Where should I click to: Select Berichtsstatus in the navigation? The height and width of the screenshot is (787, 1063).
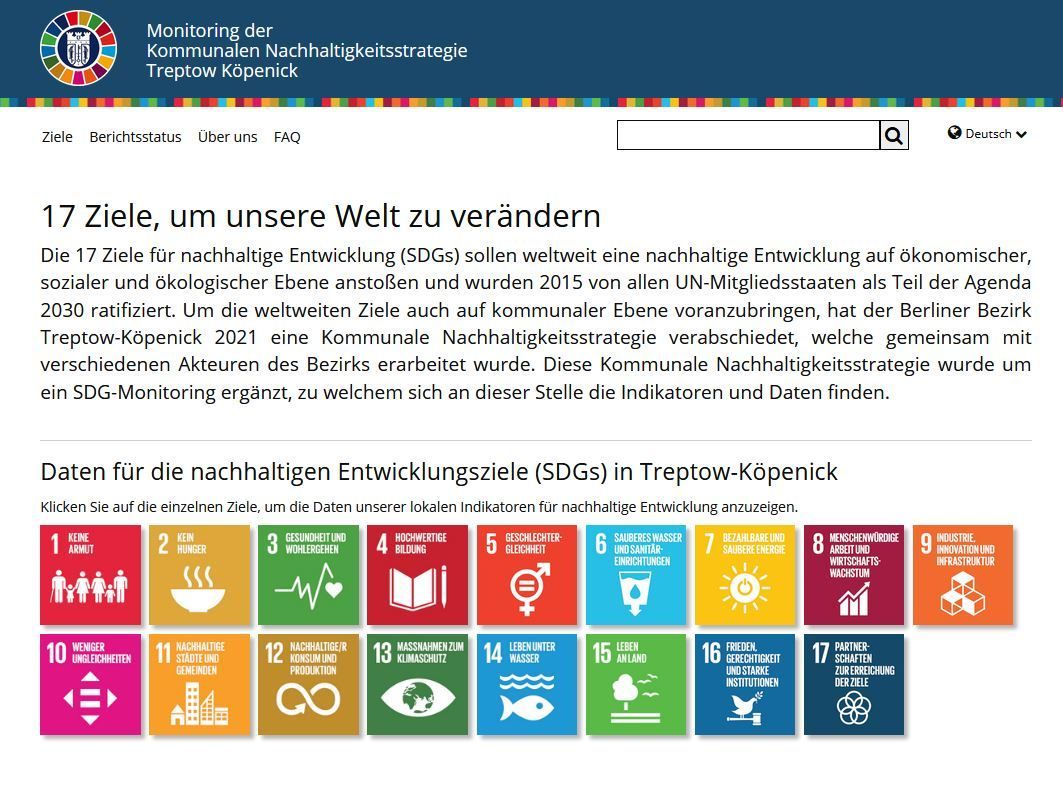tap(134, 137)
